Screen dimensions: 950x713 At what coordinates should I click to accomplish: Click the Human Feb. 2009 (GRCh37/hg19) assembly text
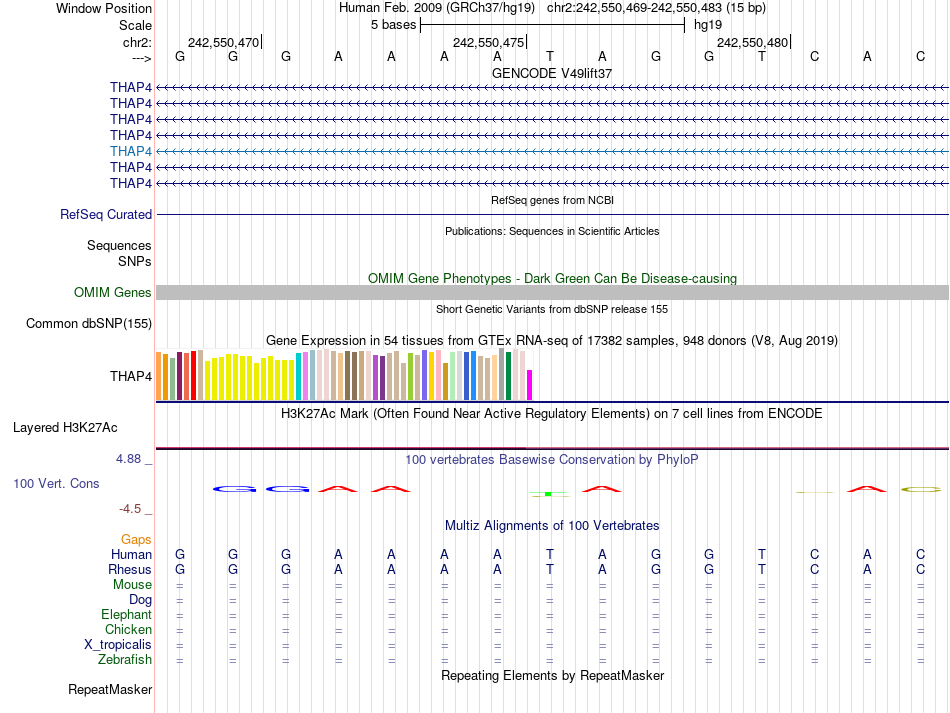coord(437,8)
